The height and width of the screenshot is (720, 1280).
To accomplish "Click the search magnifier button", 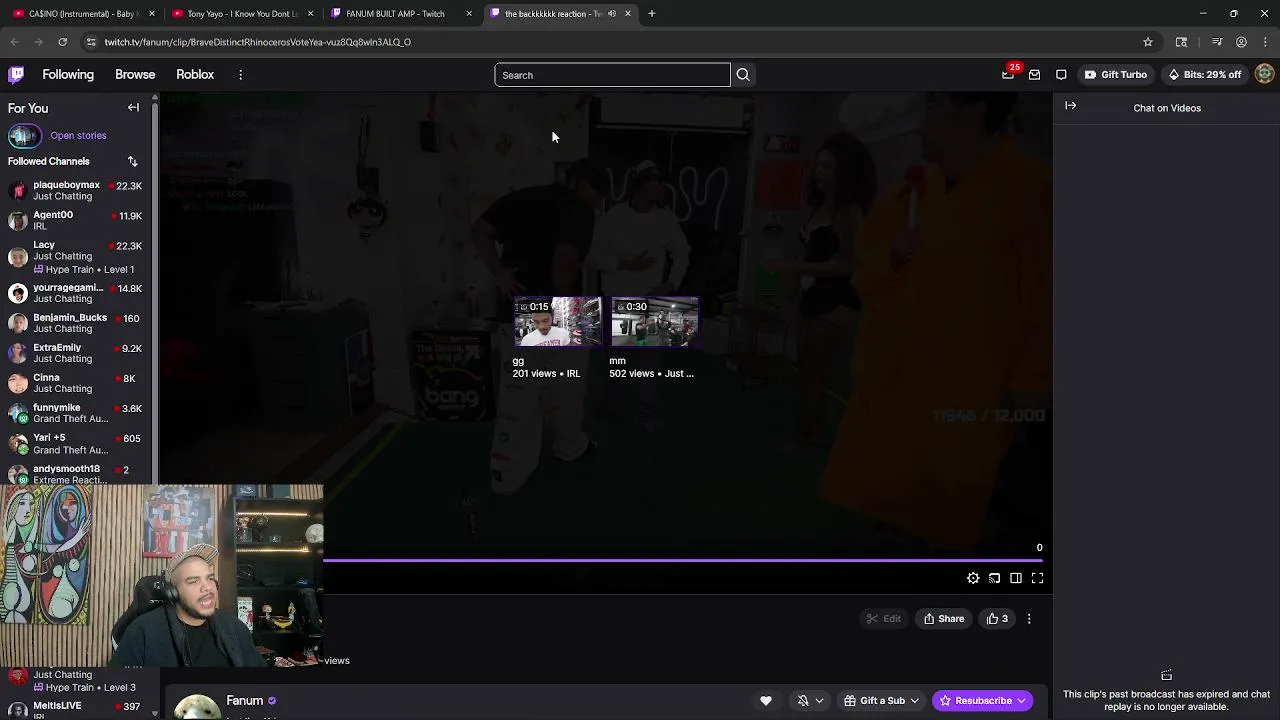I will coord(743,75).
